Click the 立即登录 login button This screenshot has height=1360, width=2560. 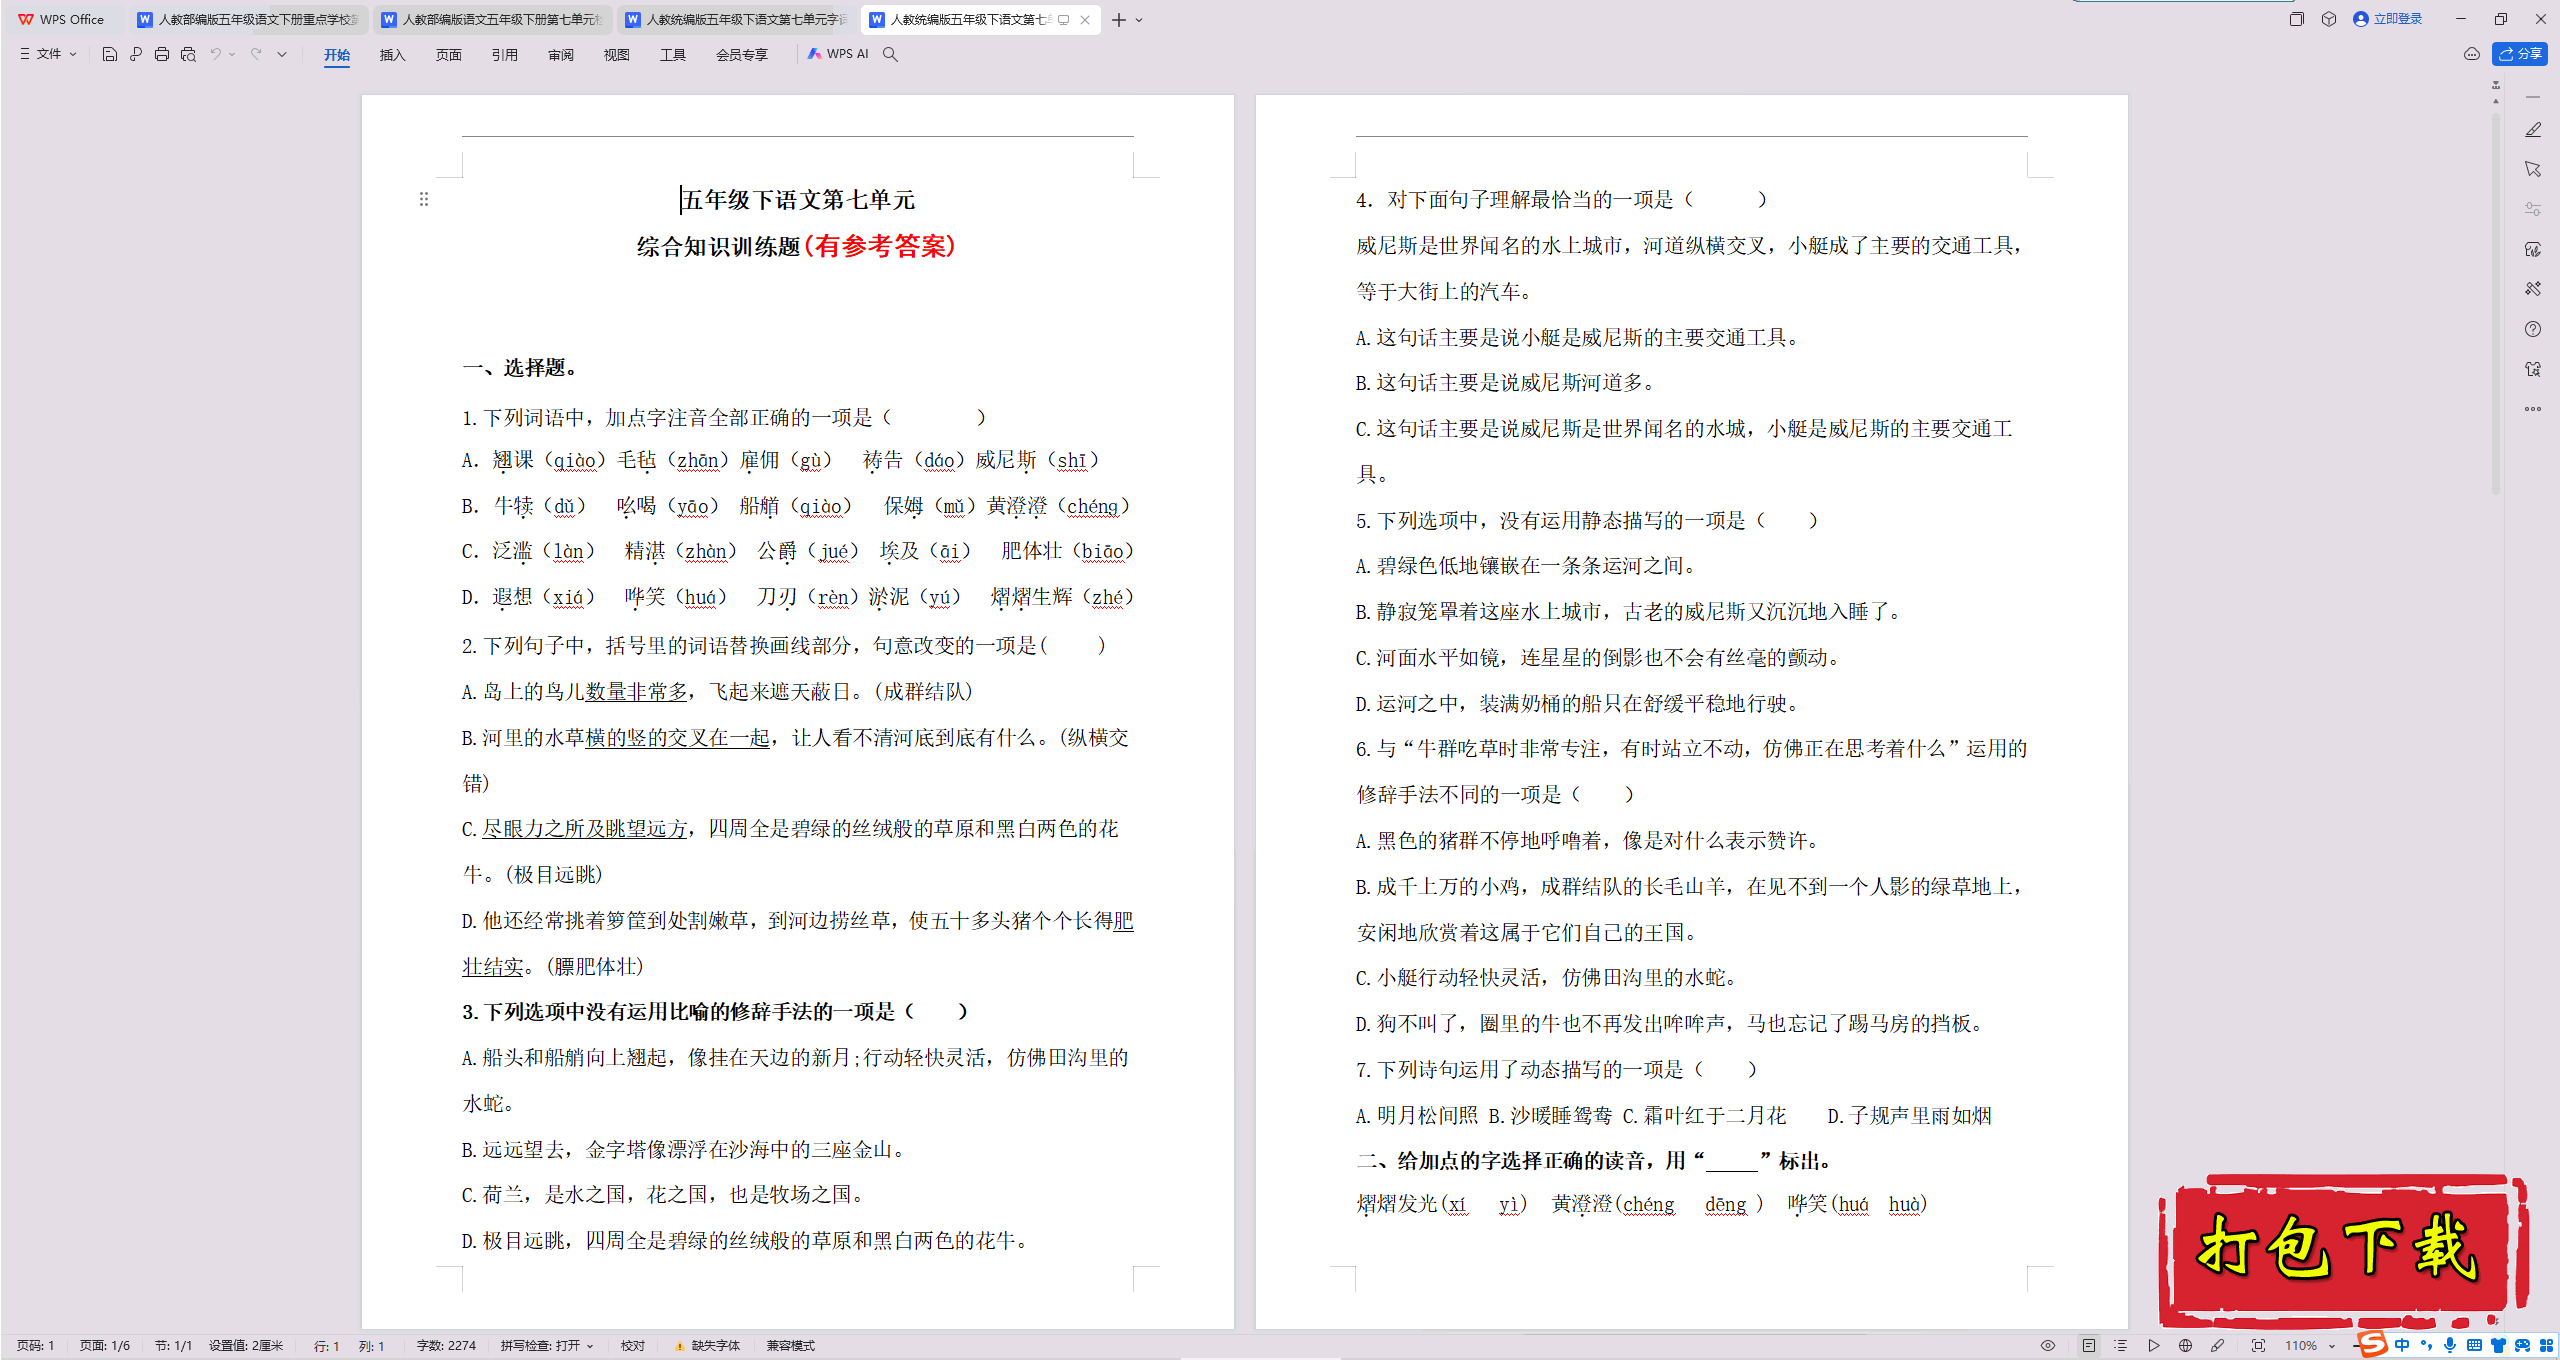coord(2388,19)
